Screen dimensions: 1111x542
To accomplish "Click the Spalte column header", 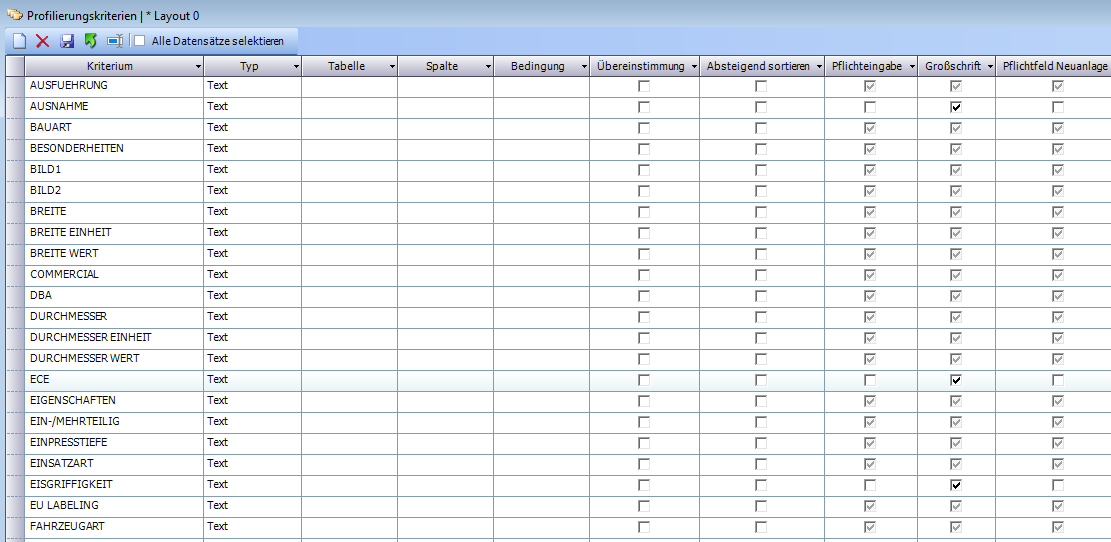I will [x=441, y=66].
